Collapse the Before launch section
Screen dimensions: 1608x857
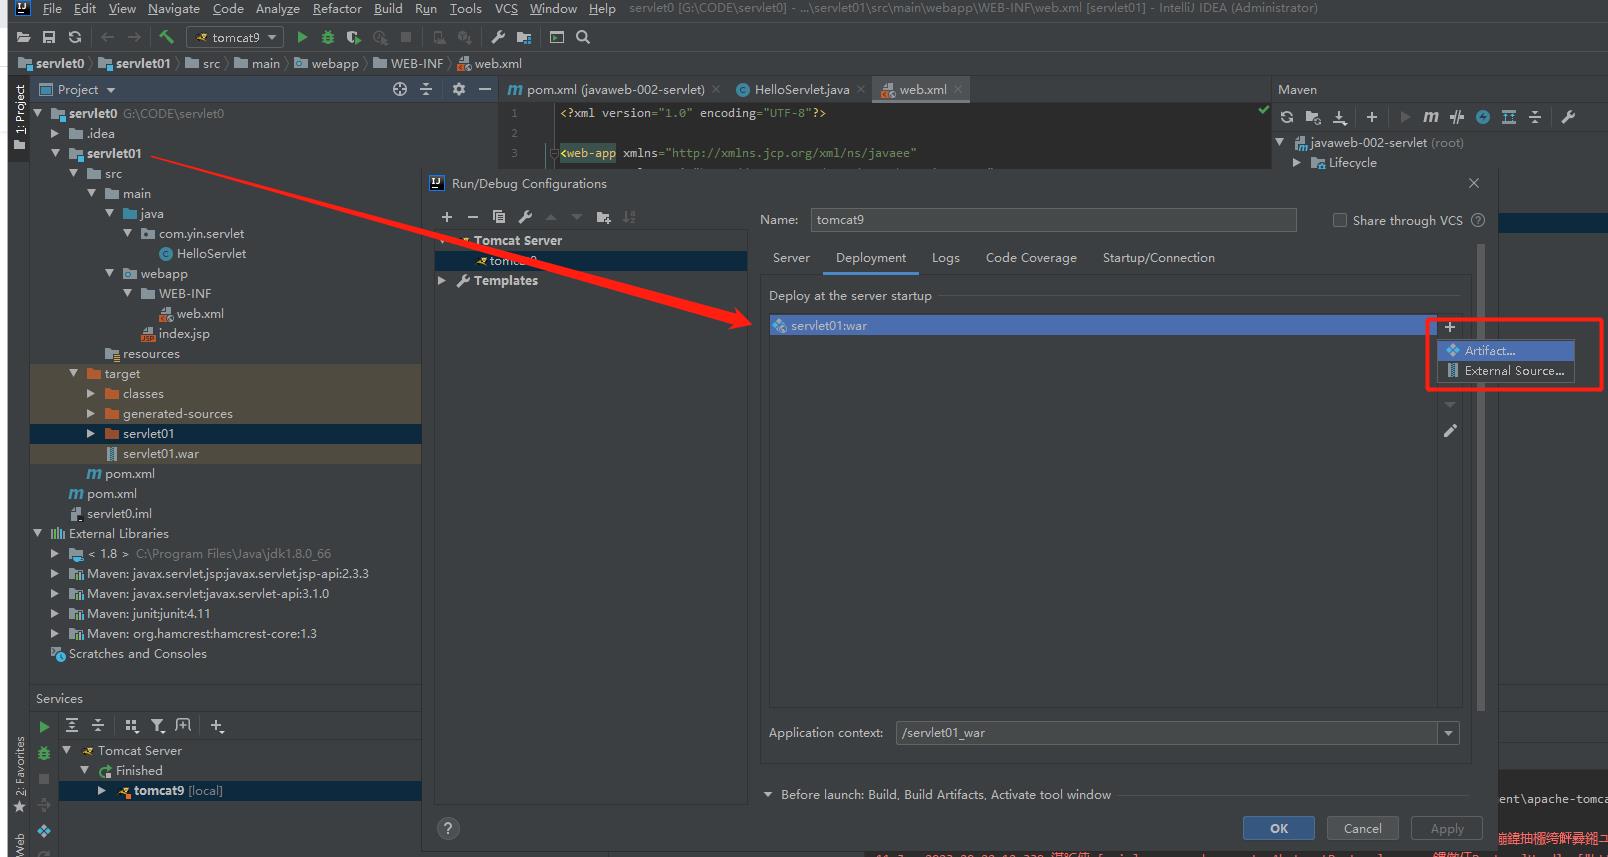tap(768, 795)
